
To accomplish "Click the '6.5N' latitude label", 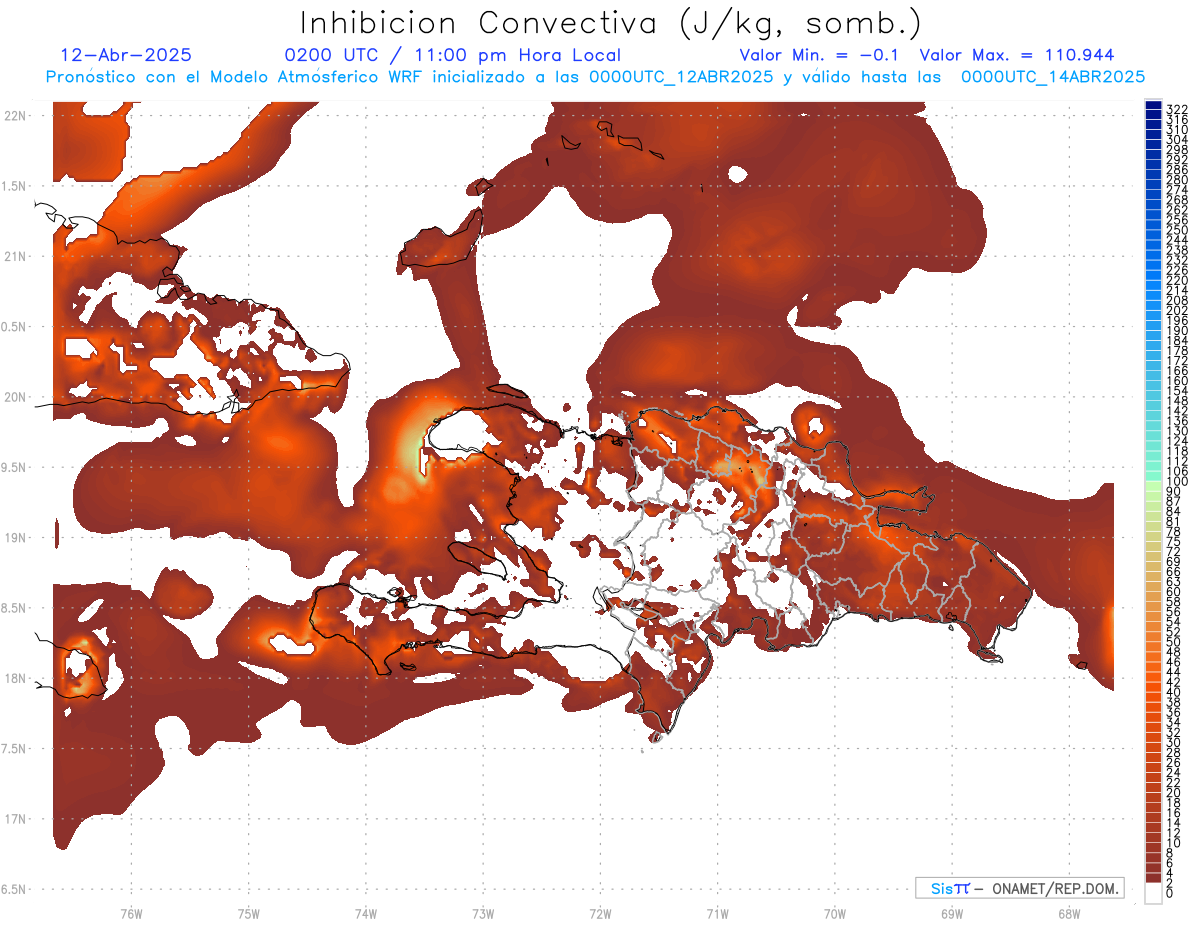I will (x=14, y=889).
